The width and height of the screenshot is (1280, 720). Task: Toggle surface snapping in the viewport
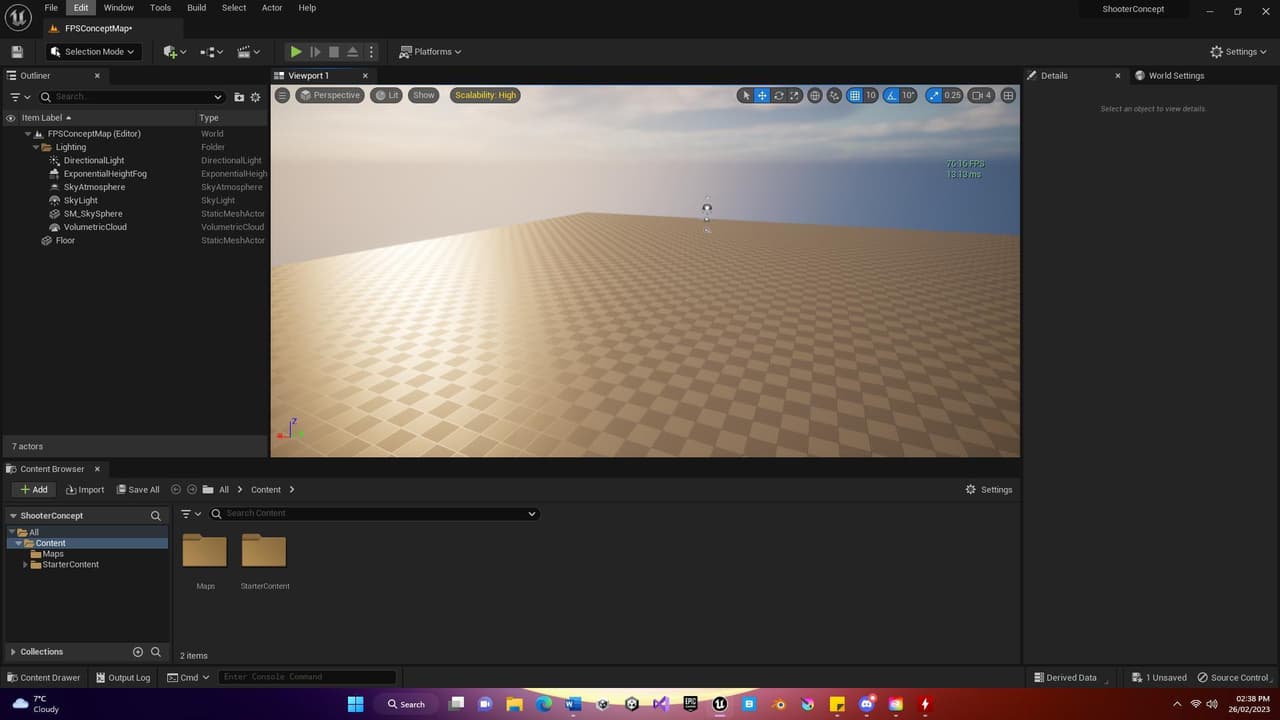(835, 95)
